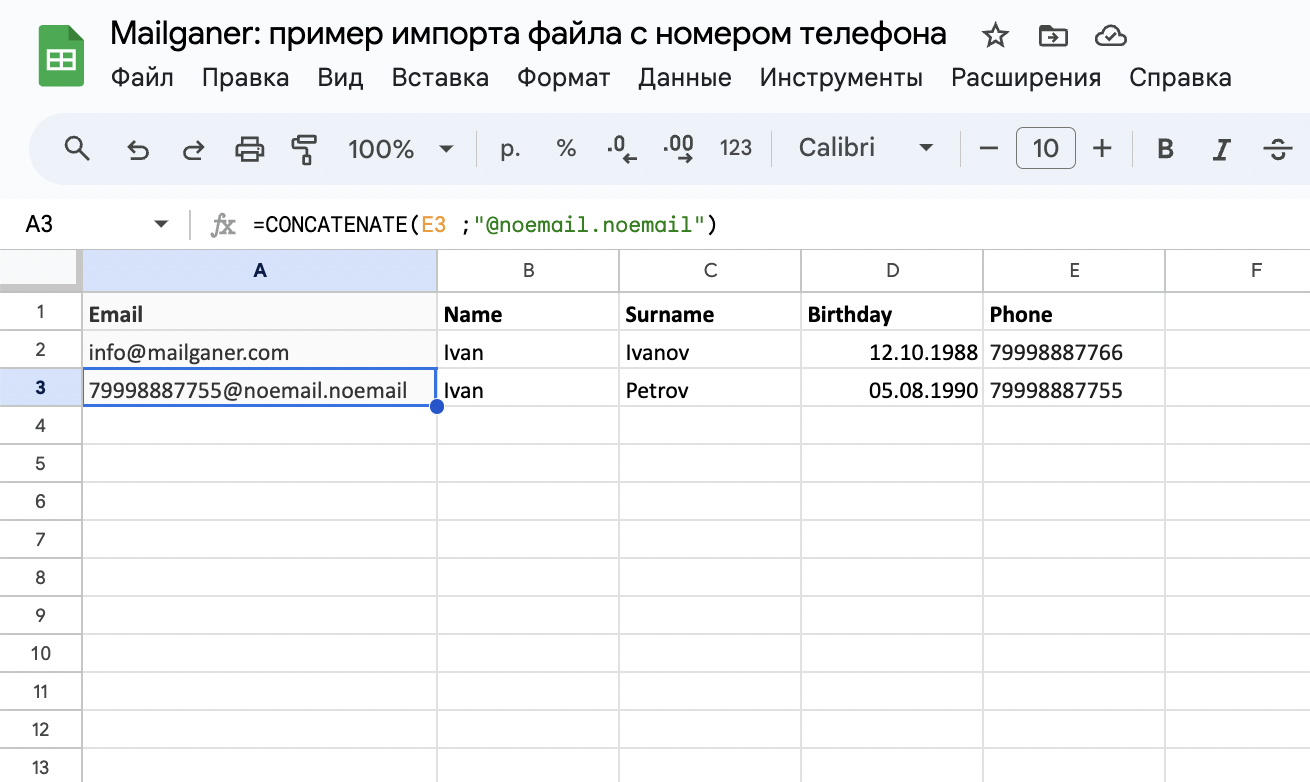Screen dimensions: 1310x782
Task: Click the fx function icon
Action: click(x=223, y=225)
